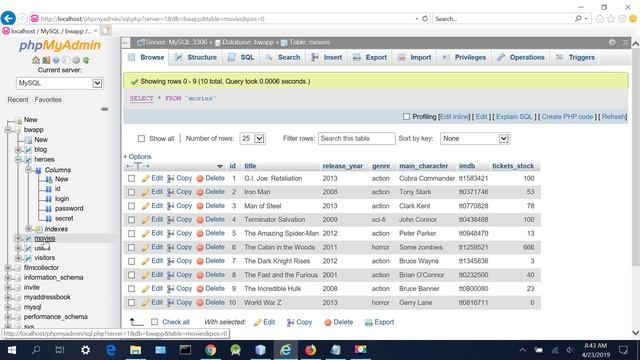Viewport: 640px width, 360px height.
Task: Open page settings gear icon
Action: 612,42
